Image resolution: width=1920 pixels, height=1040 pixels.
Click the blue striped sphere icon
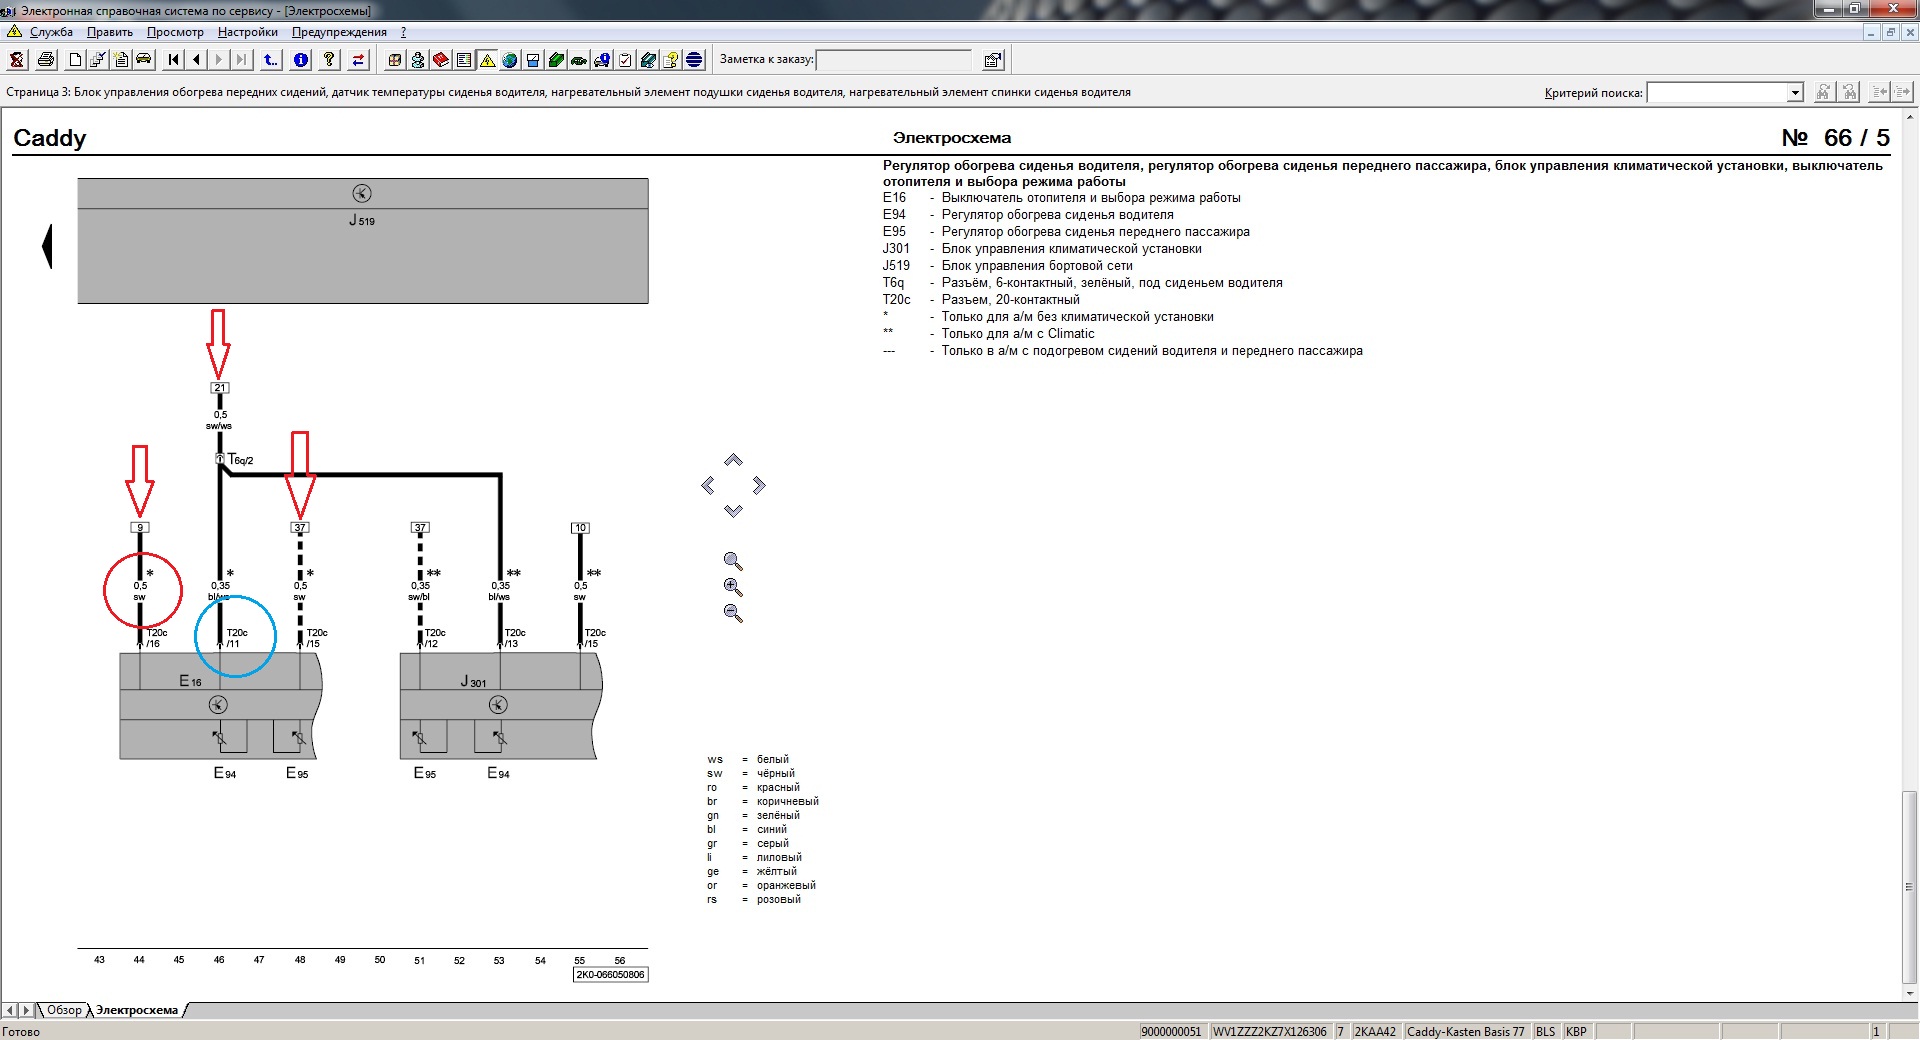point(694,60)
